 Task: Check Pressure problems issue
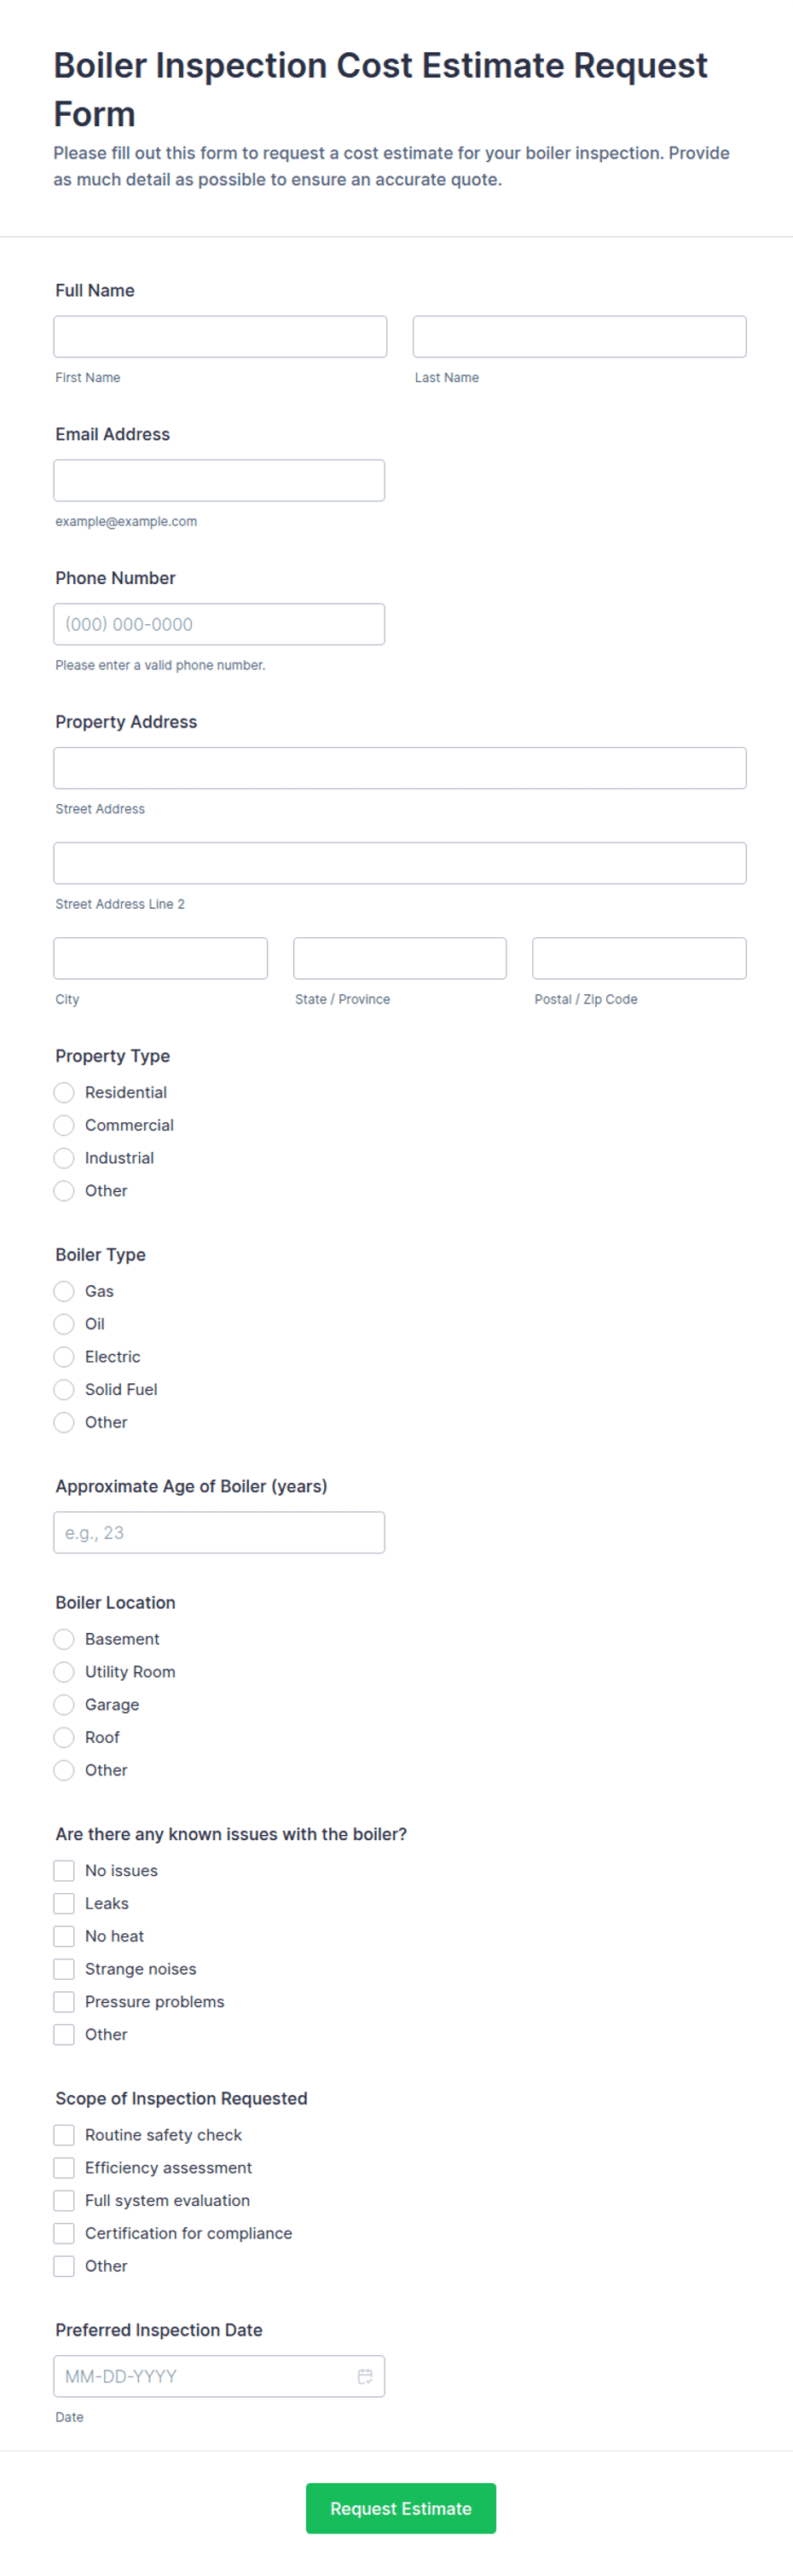pos(64,2001)
